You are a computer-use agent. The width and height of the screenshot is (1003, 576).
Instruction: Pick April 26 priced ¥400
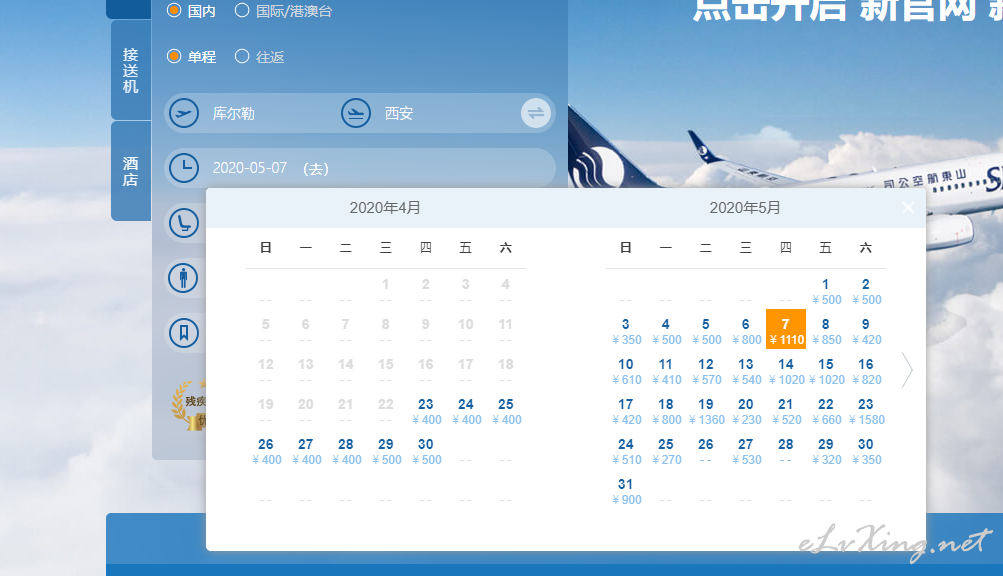point(266,451)
